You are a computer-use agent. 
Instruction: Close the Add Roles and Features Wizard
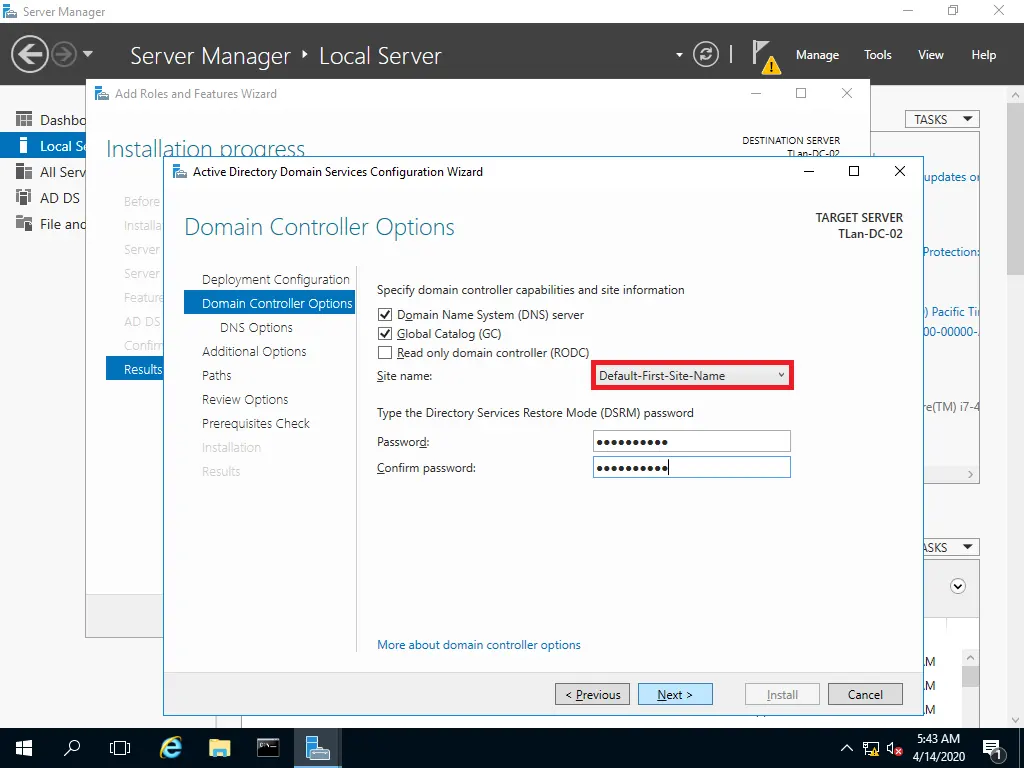point(846,93)
